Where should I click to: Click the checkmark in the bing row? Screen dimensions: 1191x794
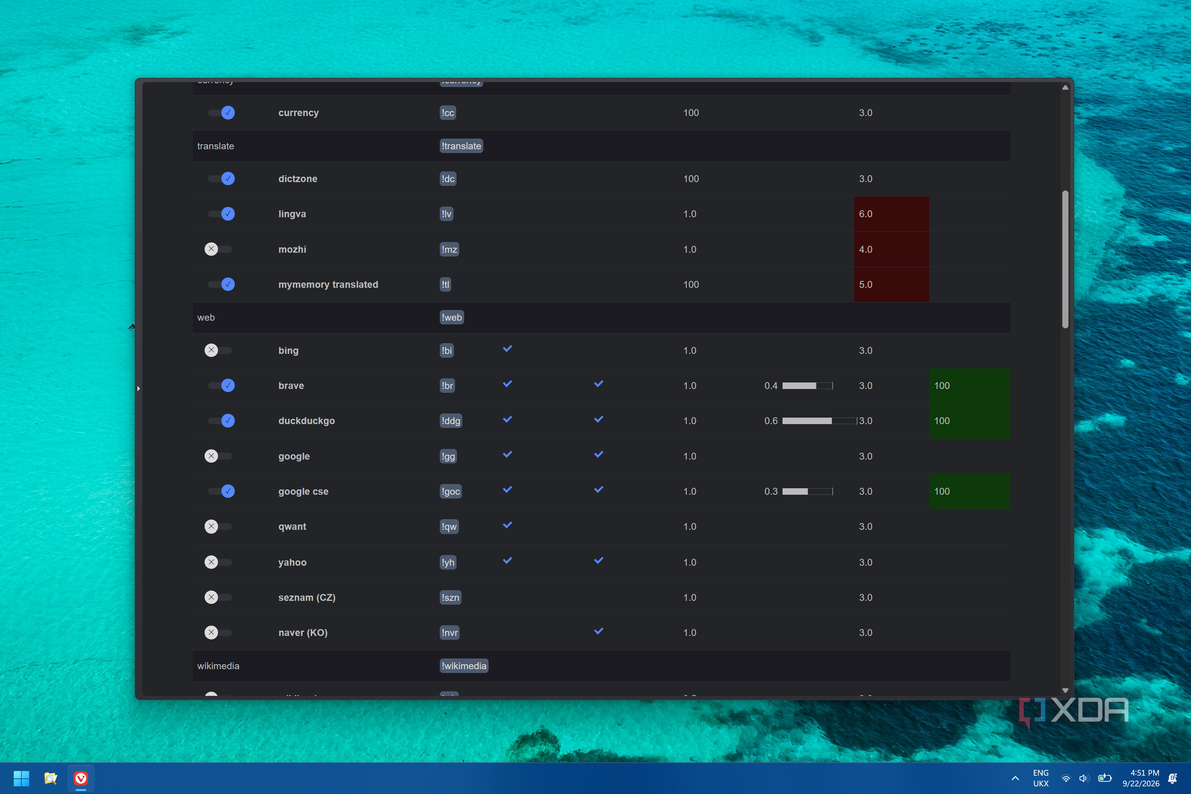507,349
